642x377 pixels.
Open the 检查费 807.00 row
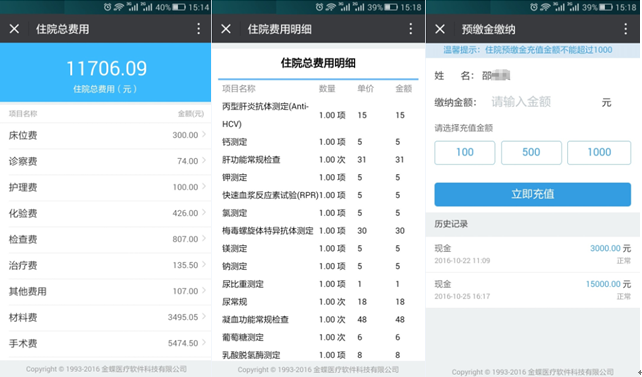106,239
